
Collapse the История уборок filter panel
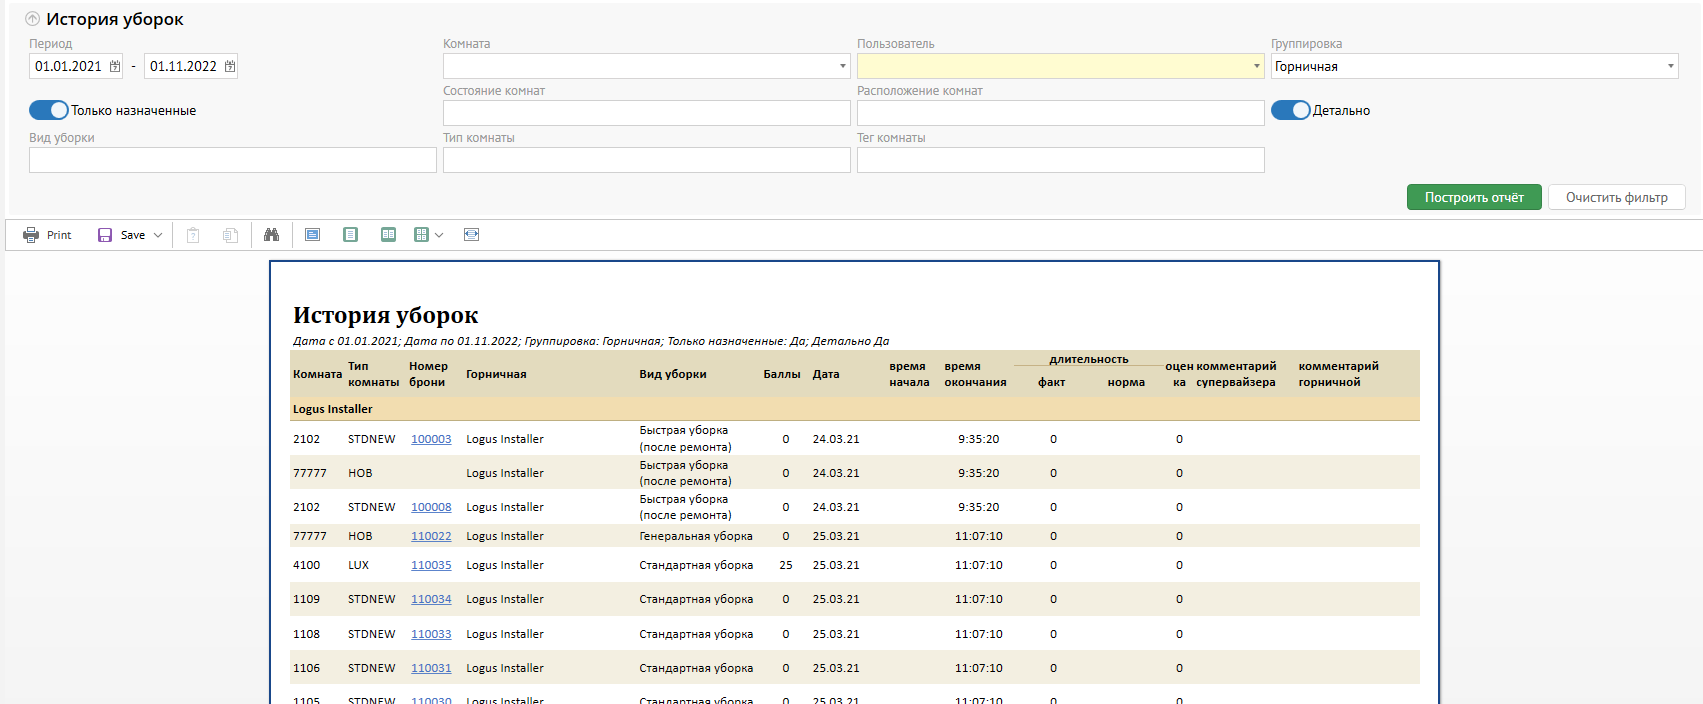tap(32, 19)
